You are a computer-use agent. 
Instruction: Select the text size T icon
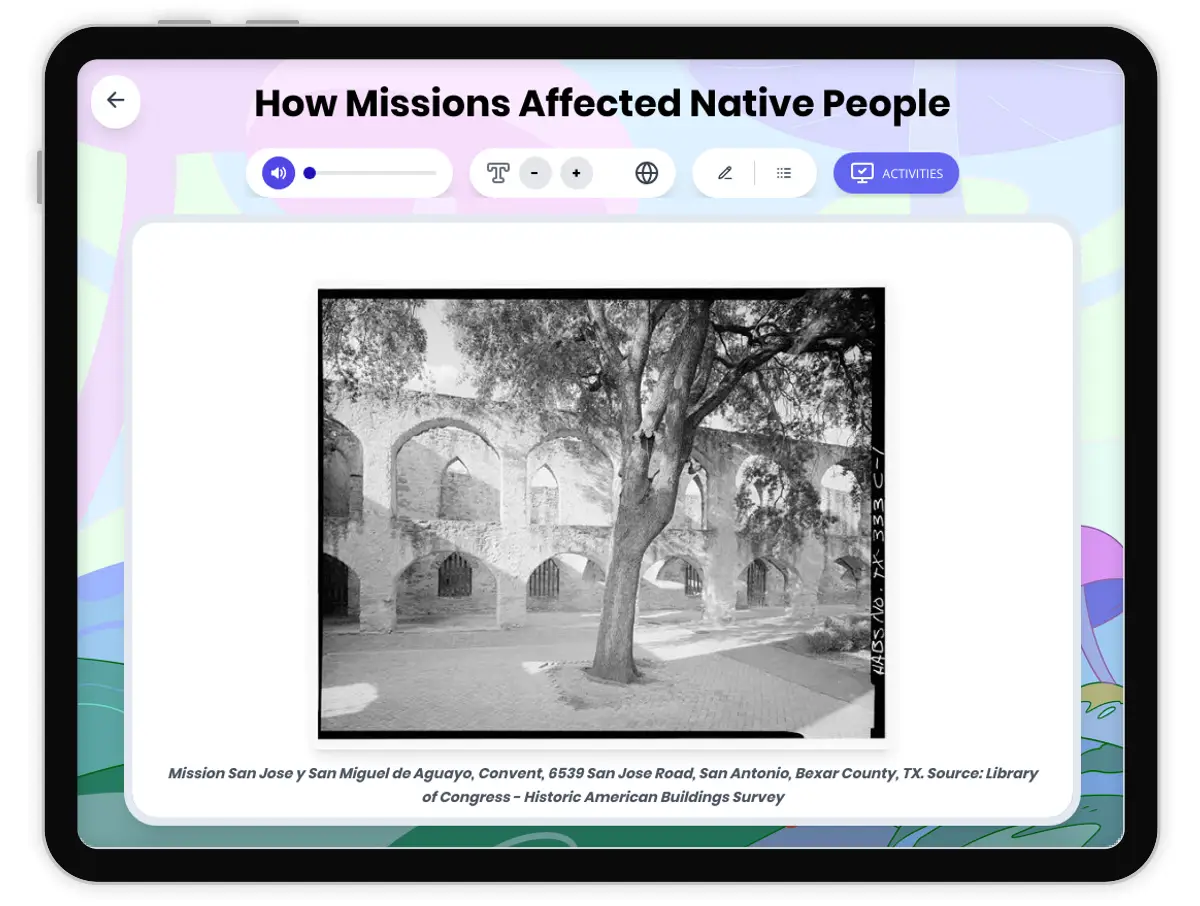coord(500,172)
